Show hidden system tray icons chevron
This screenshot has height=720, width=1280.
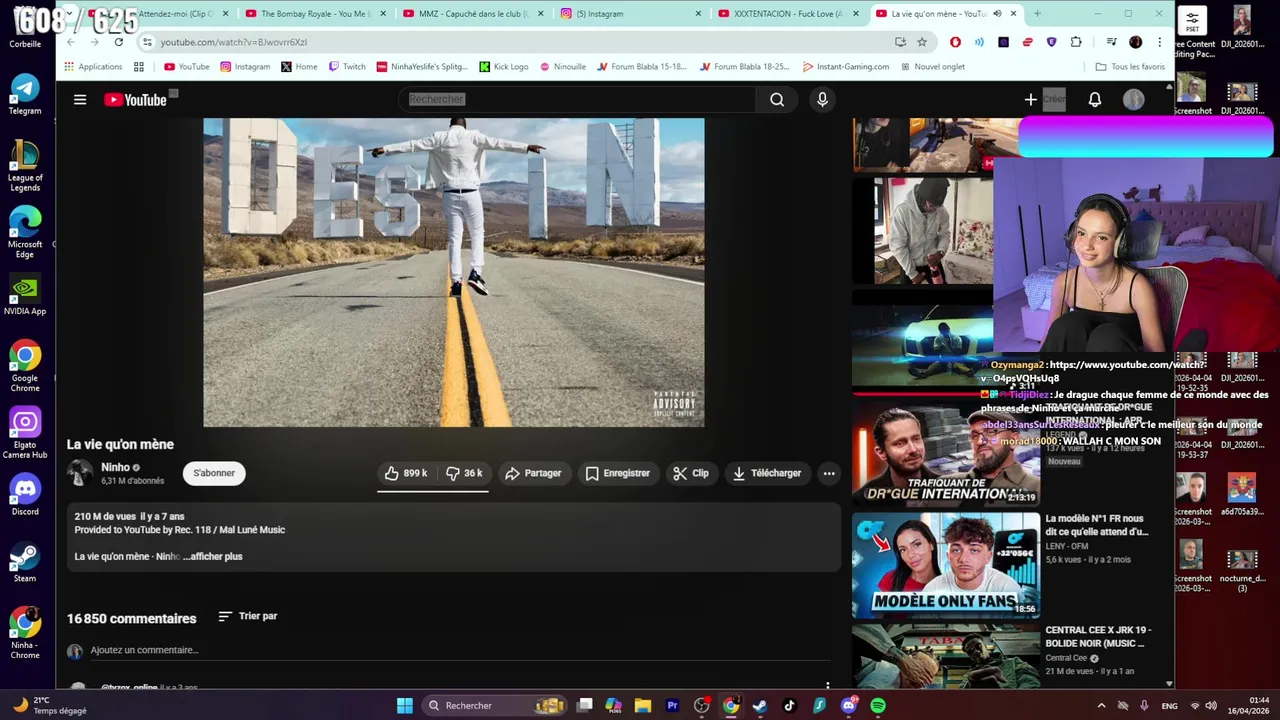point(1101,706)
